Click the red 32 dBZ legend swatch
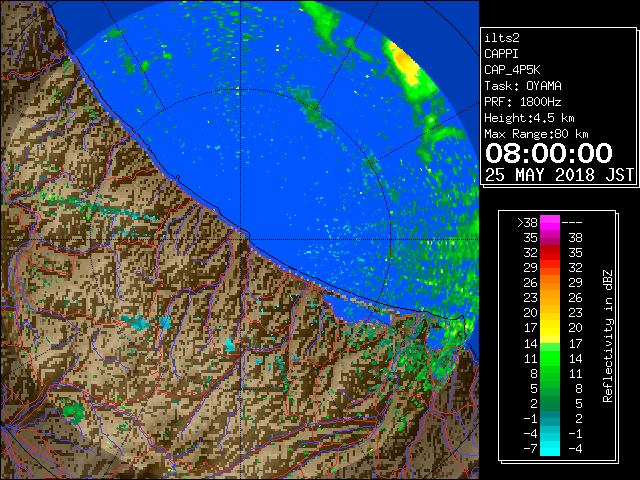Viewport: 640px width, 480px height. pos(550,253)
